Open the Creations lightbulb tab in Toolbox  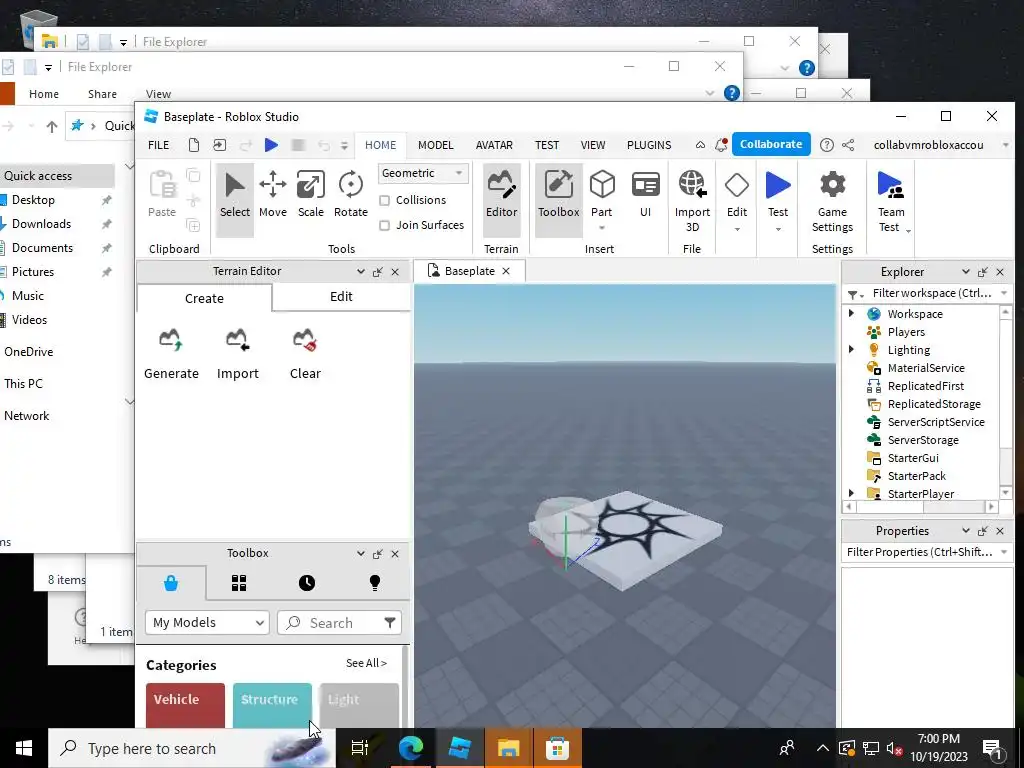pos(375,583)
